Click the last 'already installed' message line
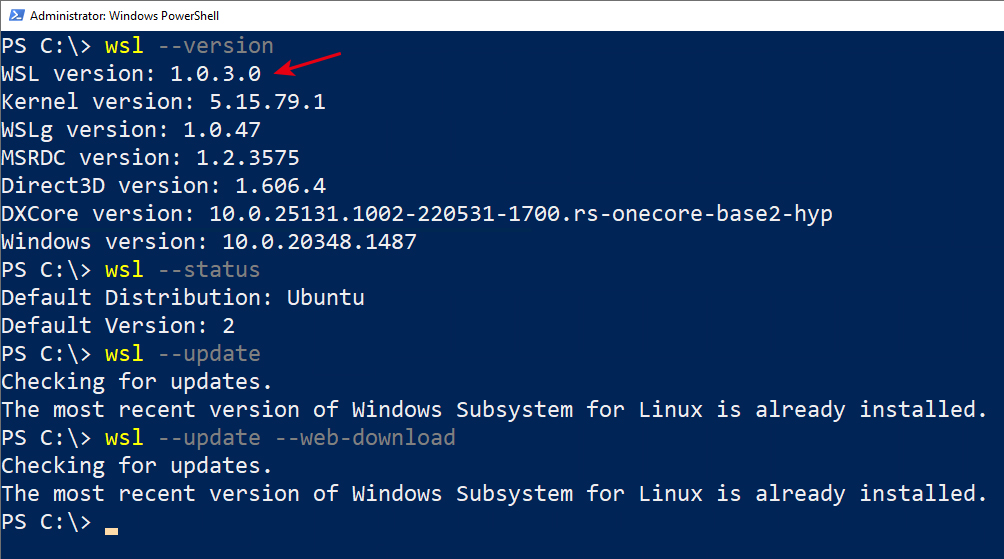This screenshot has width=1004, height=559. pos(494,494)
